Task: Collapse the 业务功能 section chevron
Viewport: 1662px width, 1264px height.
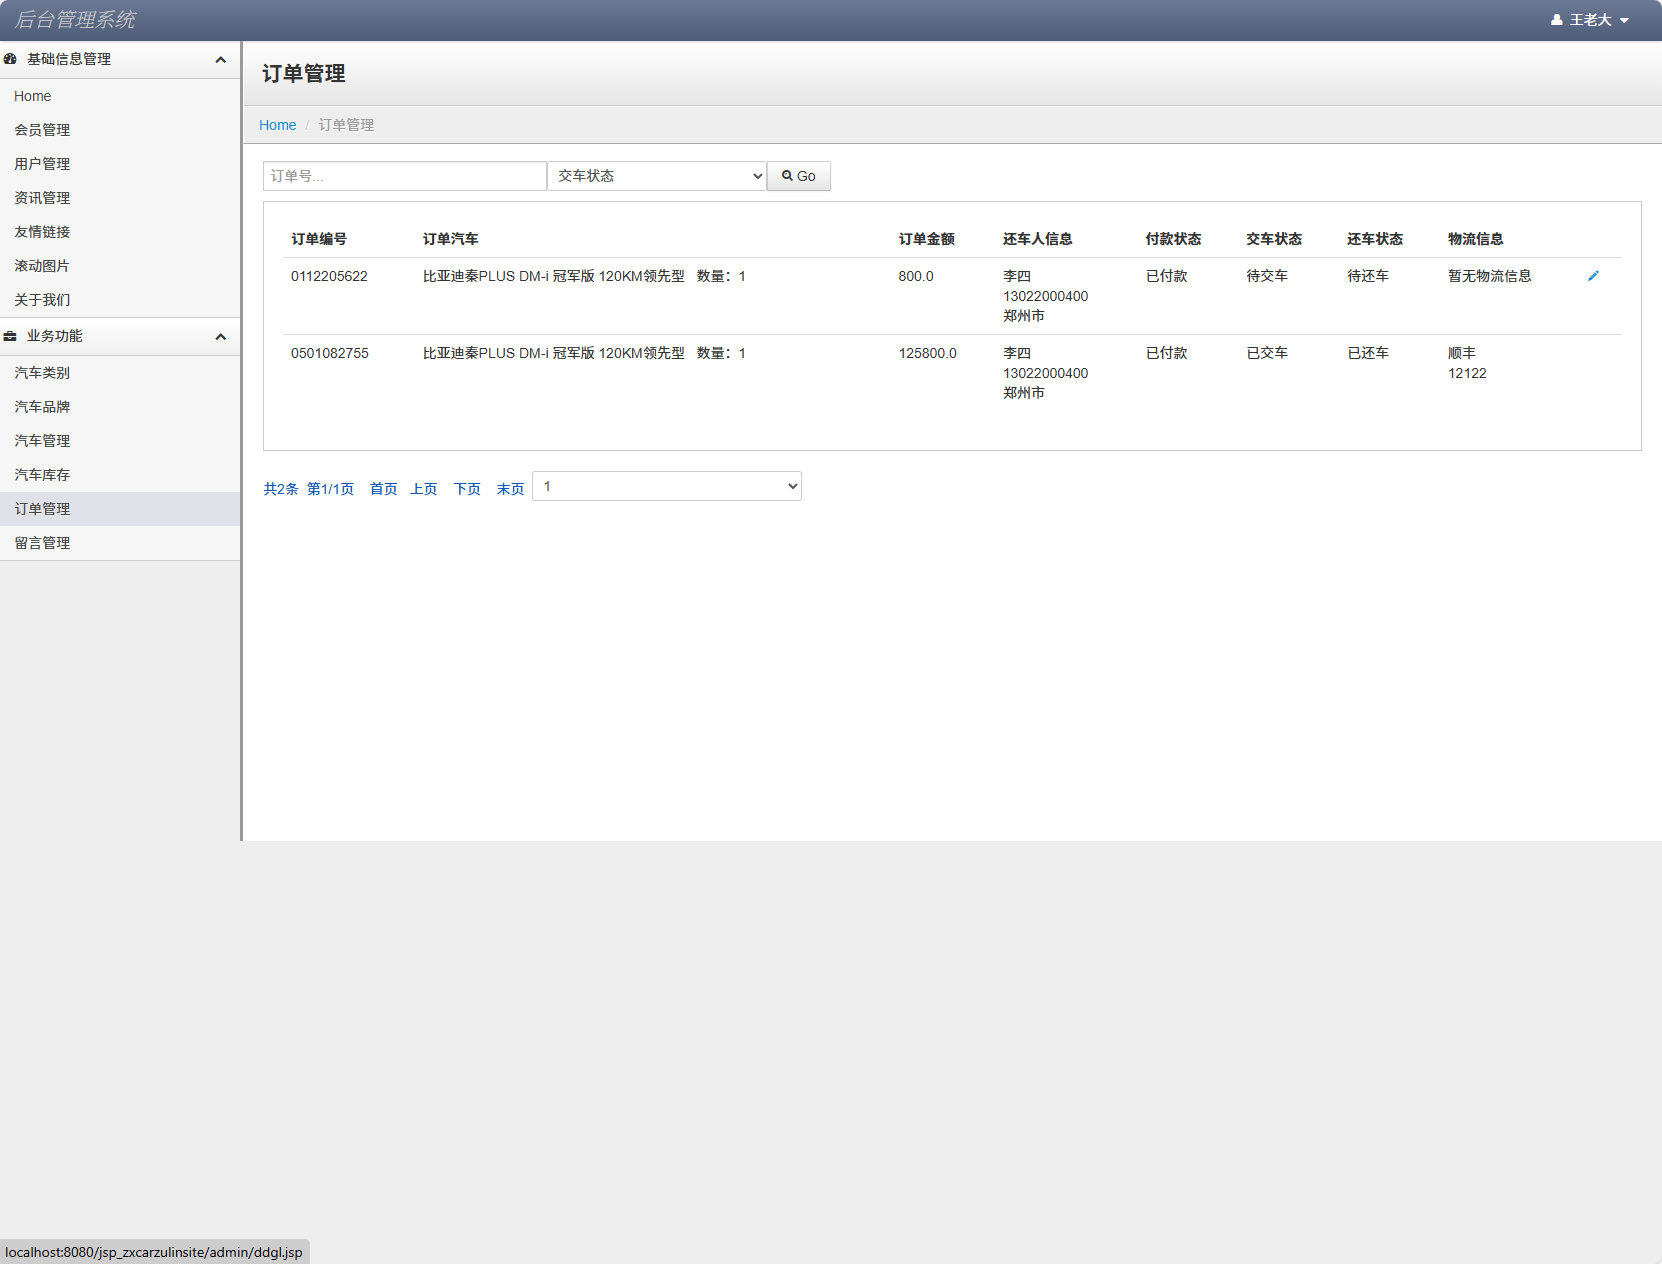Action: pos(220,337)
